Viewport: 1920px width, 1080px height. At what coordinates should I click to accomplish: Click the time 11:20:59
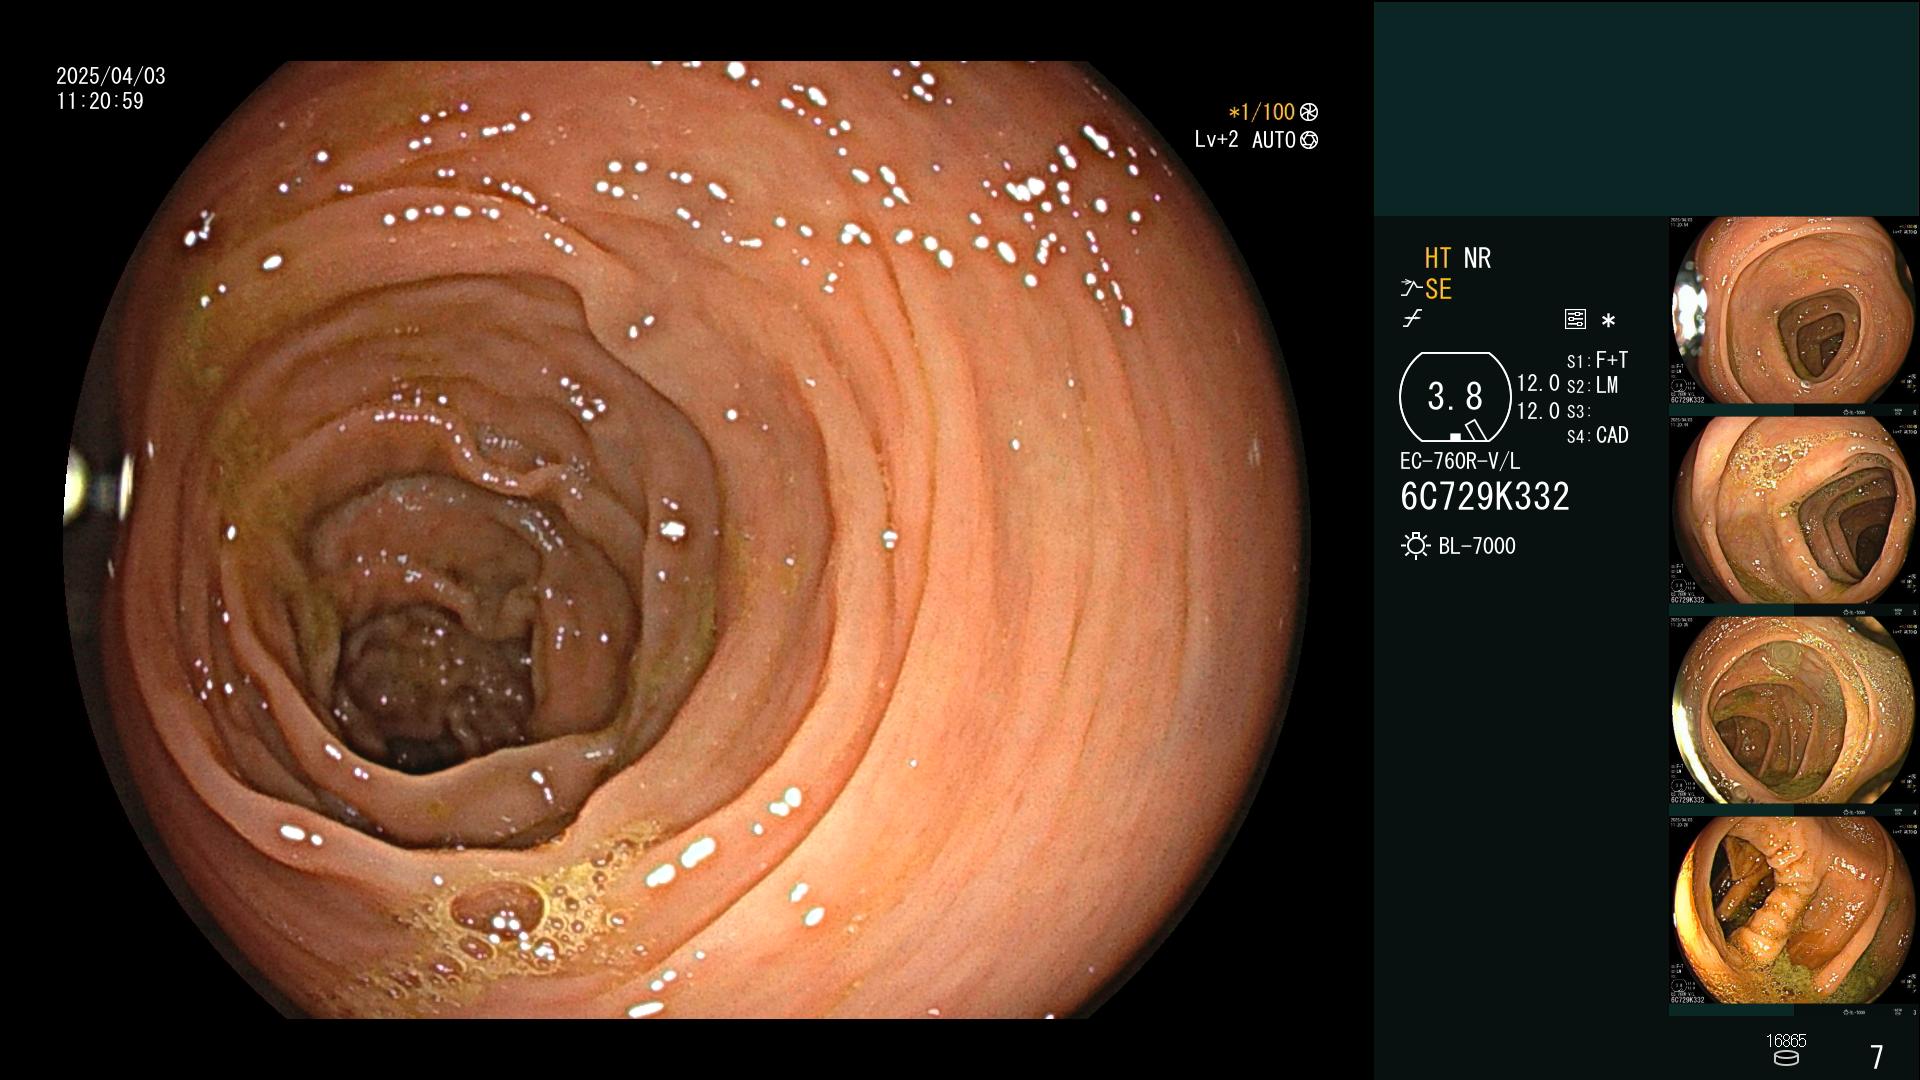pos(100,101)
